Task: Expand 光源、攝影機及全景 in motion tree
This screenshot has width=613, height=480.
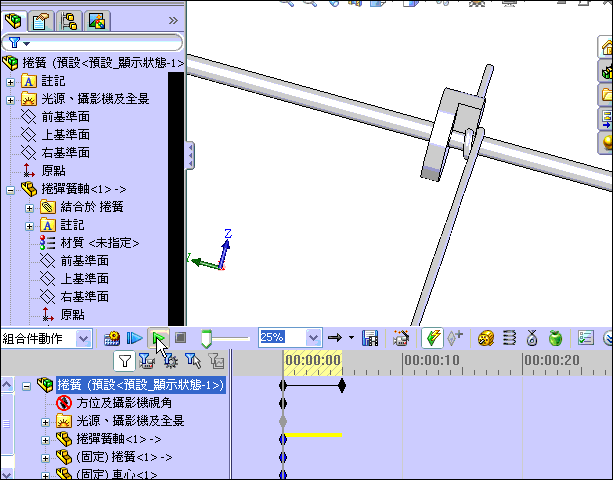Action: [x=45, y=422]
